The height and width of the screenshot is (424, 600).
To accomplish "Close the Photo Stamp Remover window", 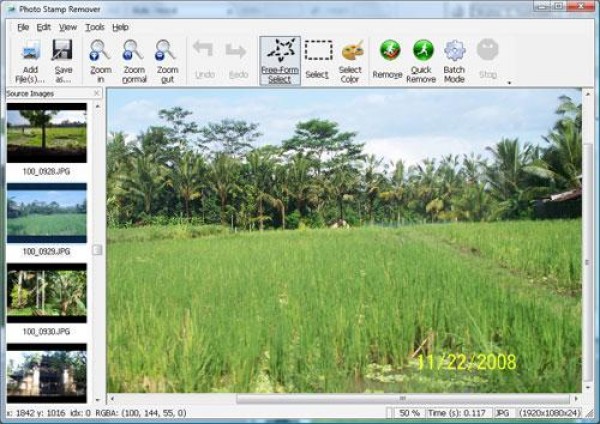I will pyautogui.click(x=582, y=6).
